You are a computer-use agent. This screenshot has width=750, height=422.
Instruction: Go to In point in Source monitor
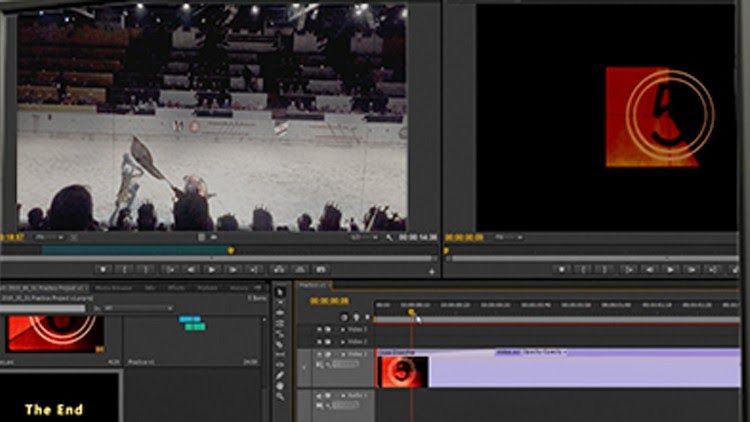pyautogui.click(x=169, y=270)
